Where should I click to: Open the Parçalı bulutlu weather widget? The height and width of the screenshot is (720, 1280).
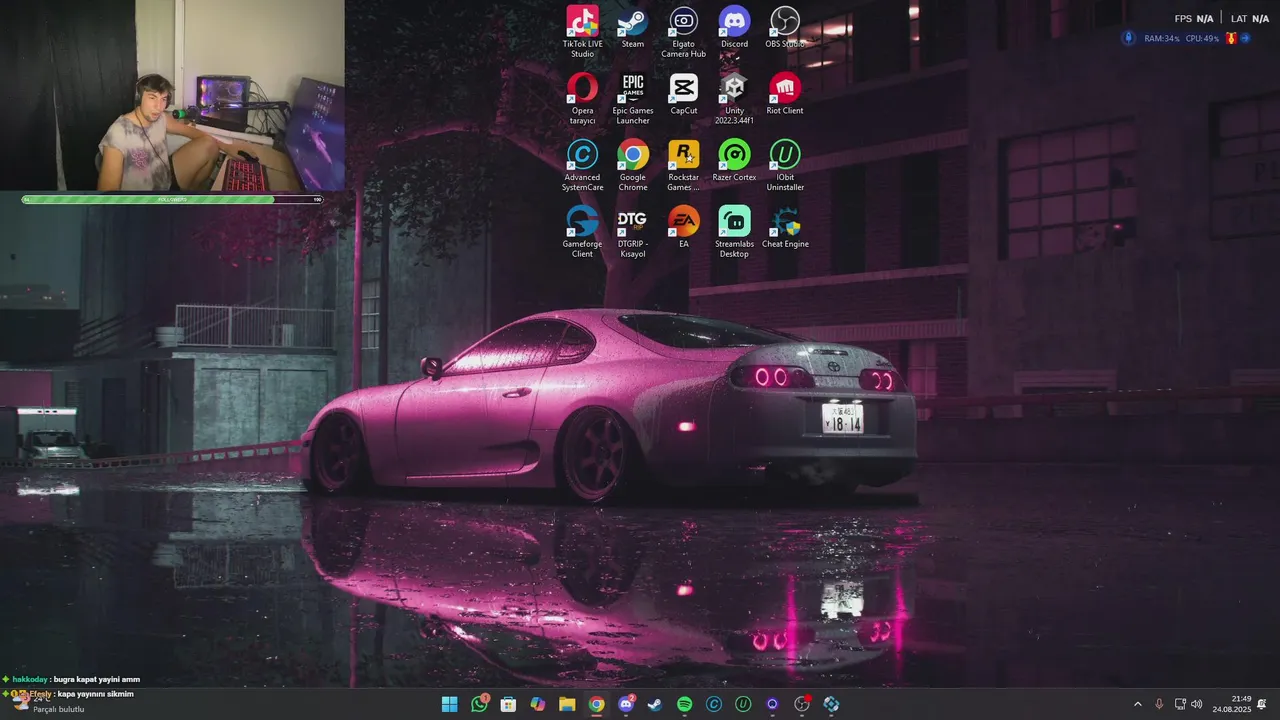click(48, 703)
